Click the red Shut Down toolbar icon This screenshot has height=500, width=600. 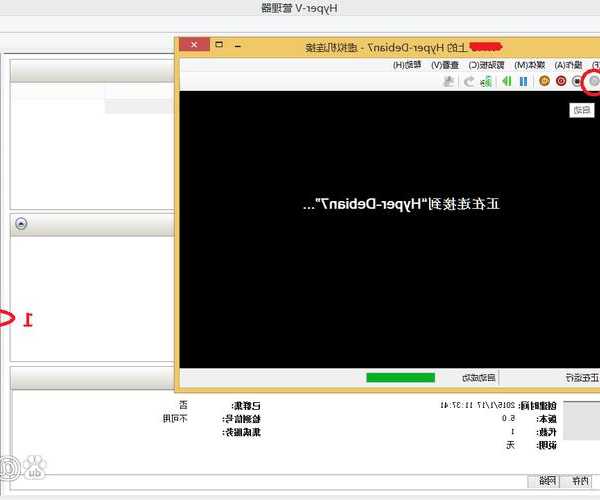tap(560, 81)
